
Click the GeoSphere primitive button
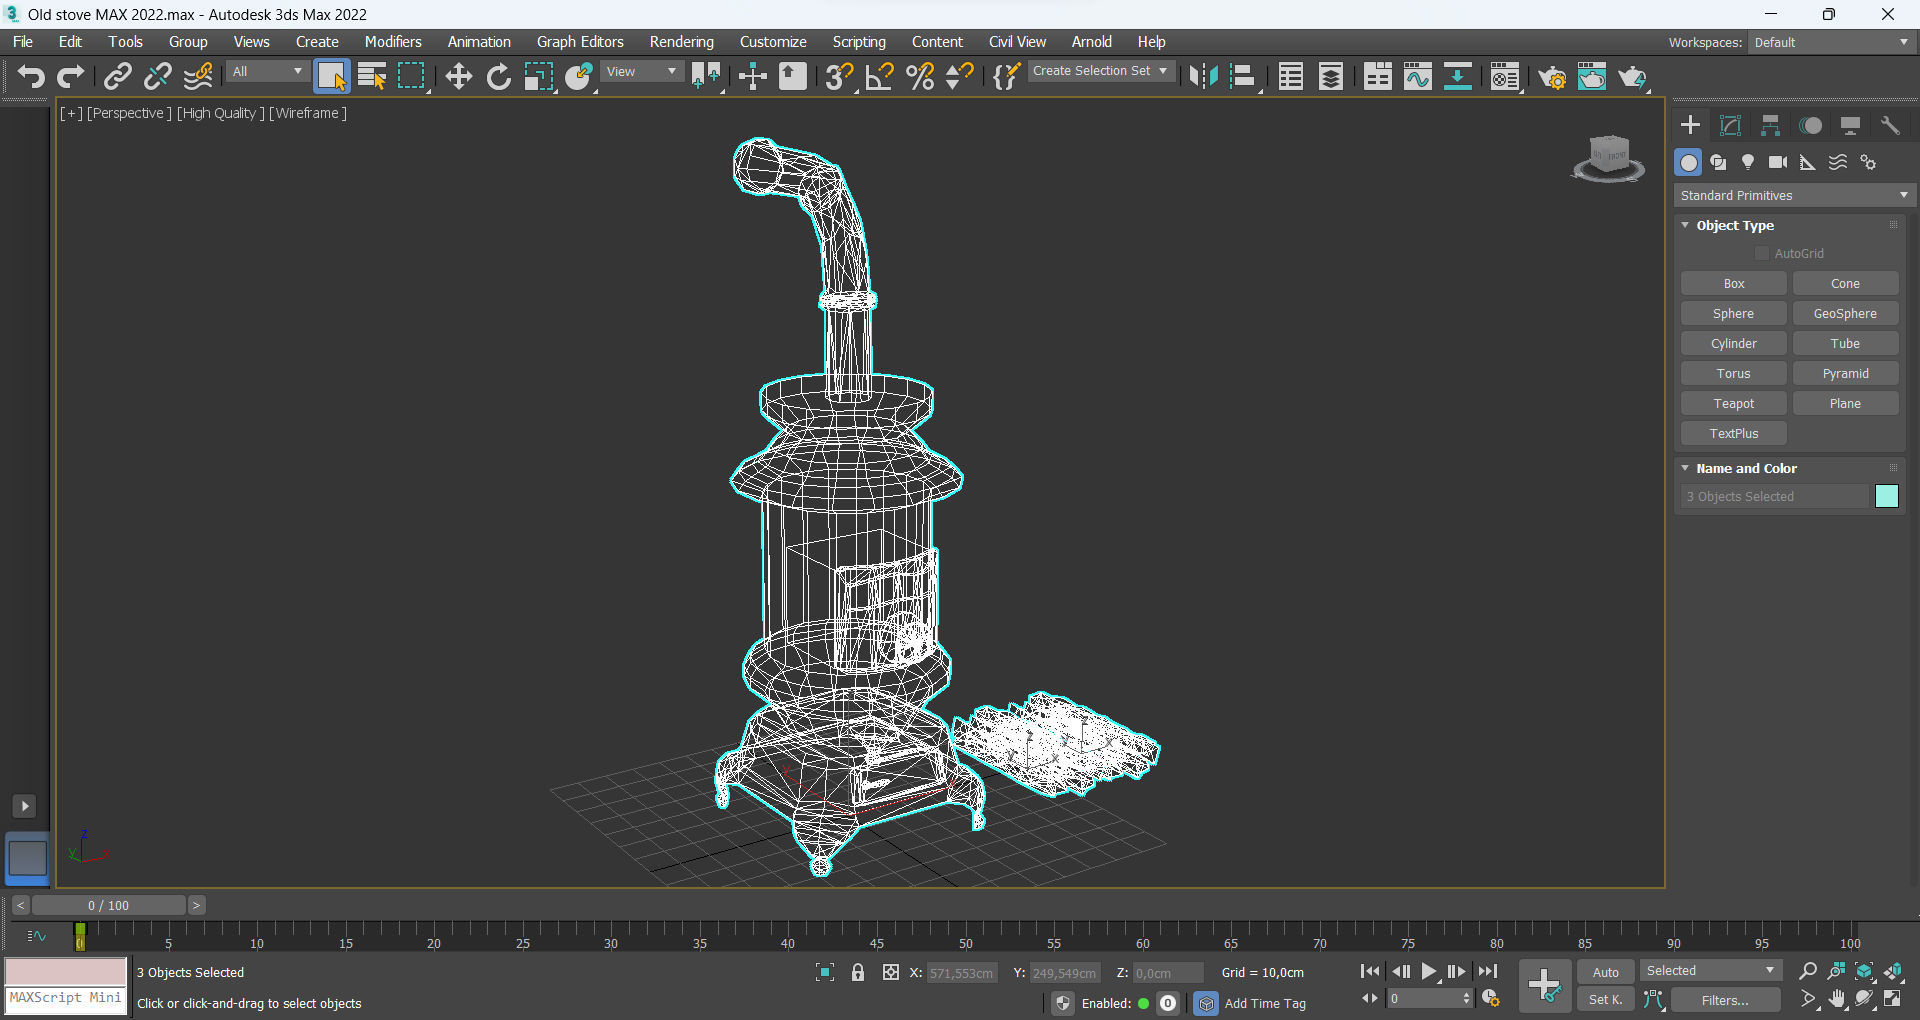coord(1845,313)
